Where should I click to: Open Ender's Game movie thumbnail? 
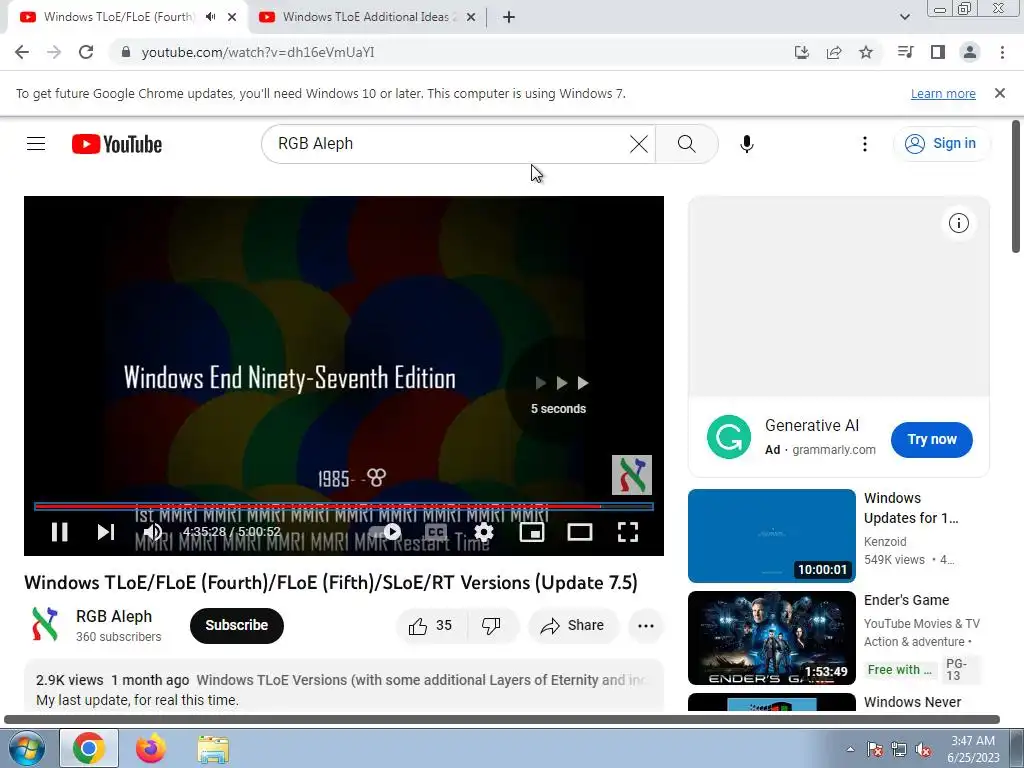coord(771,637)
